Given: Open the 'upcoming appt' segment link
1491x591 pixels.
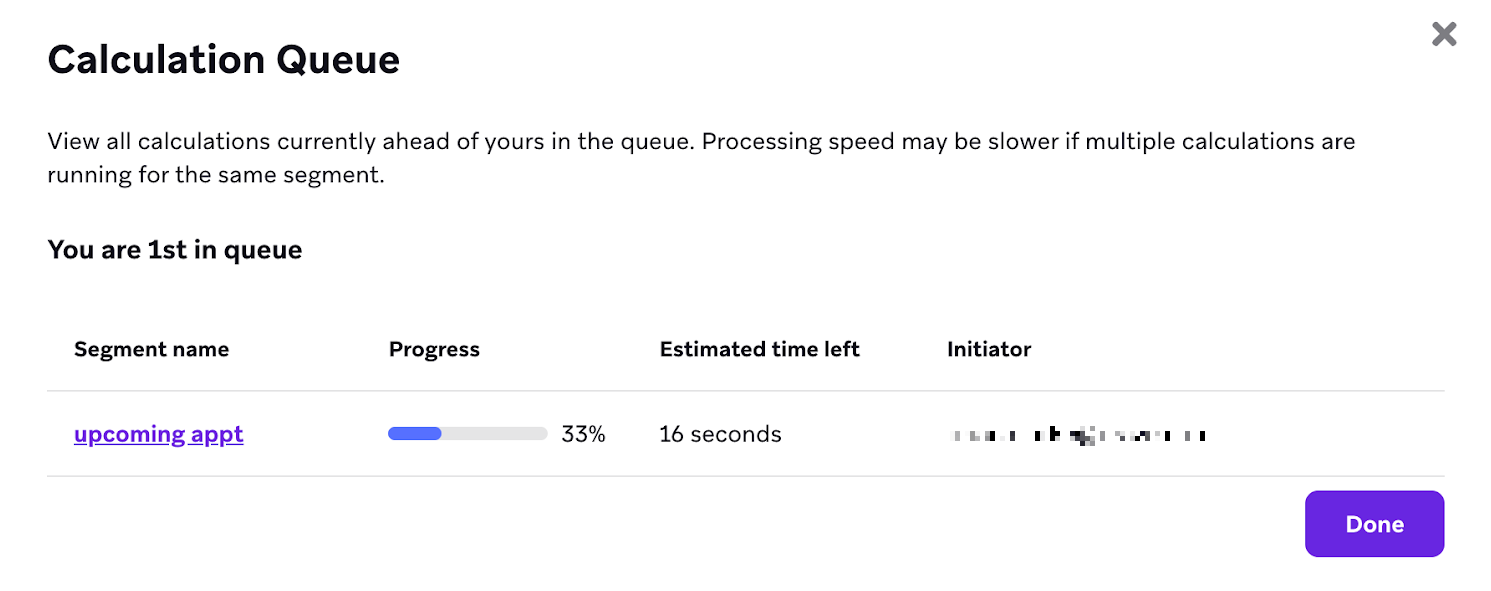Looking at the screenshot, I should click(x=158, y=434).
